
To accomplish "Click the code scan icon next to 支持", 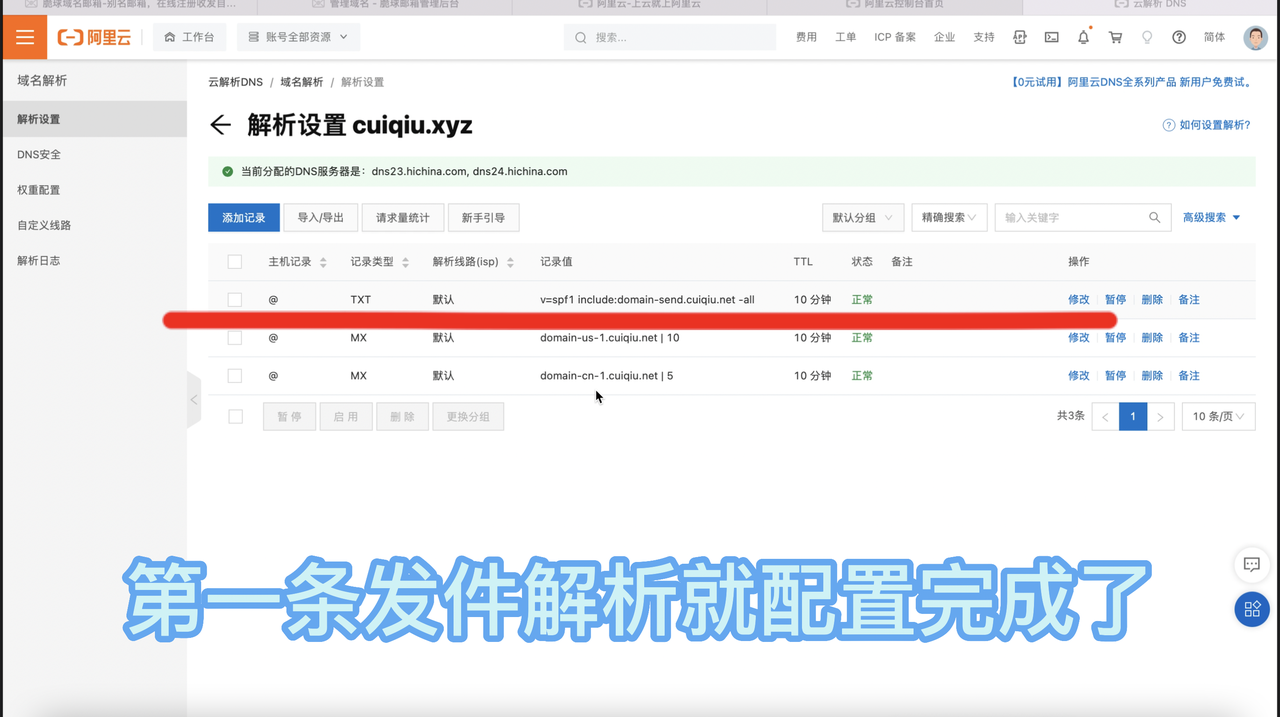I will click(1020, 37).
